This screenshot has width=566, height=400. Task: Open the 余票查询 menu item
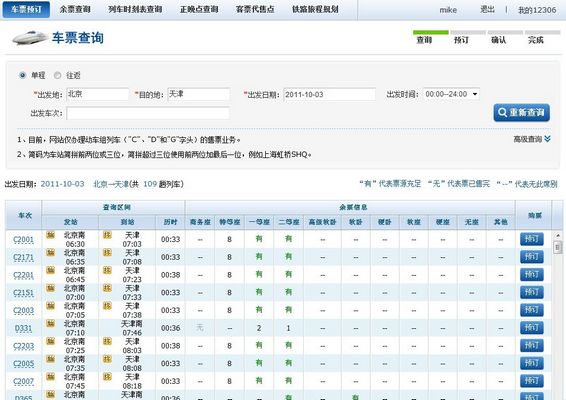coord(75,9)
